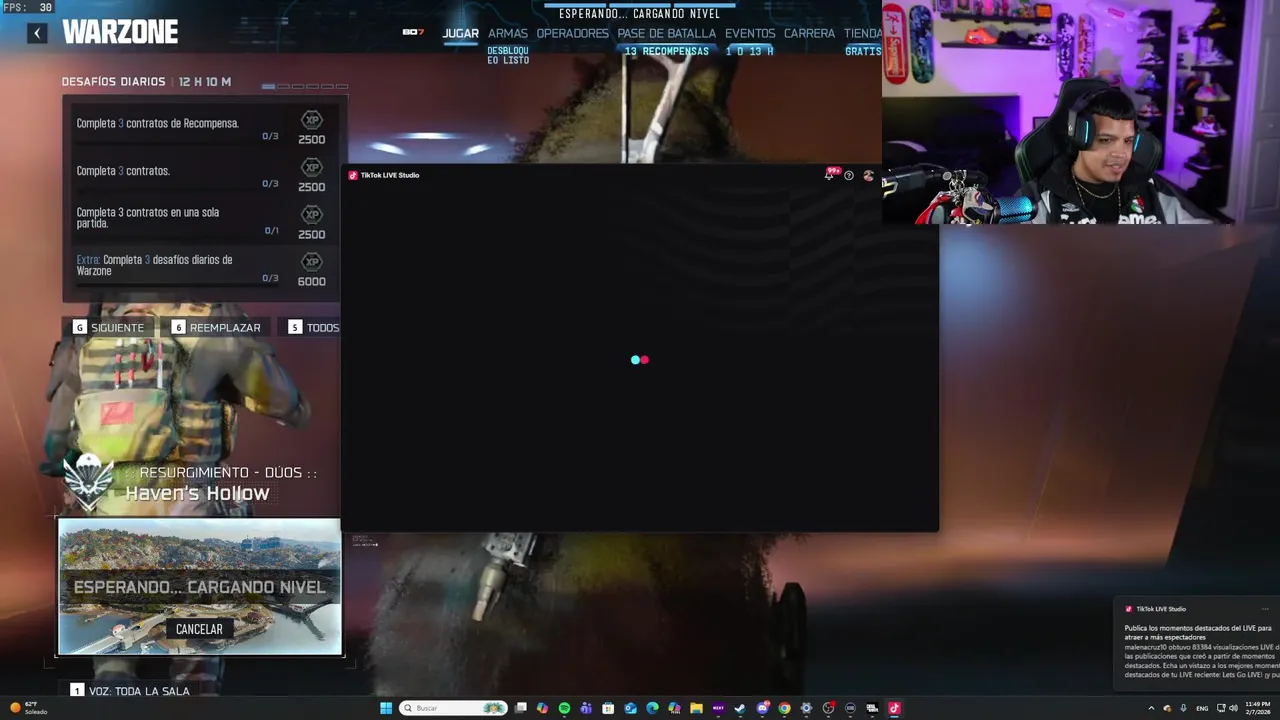Open Steam from the taskbar
Screen dimensions: 1280x720
pyautogui.click(x=740, y=708)
